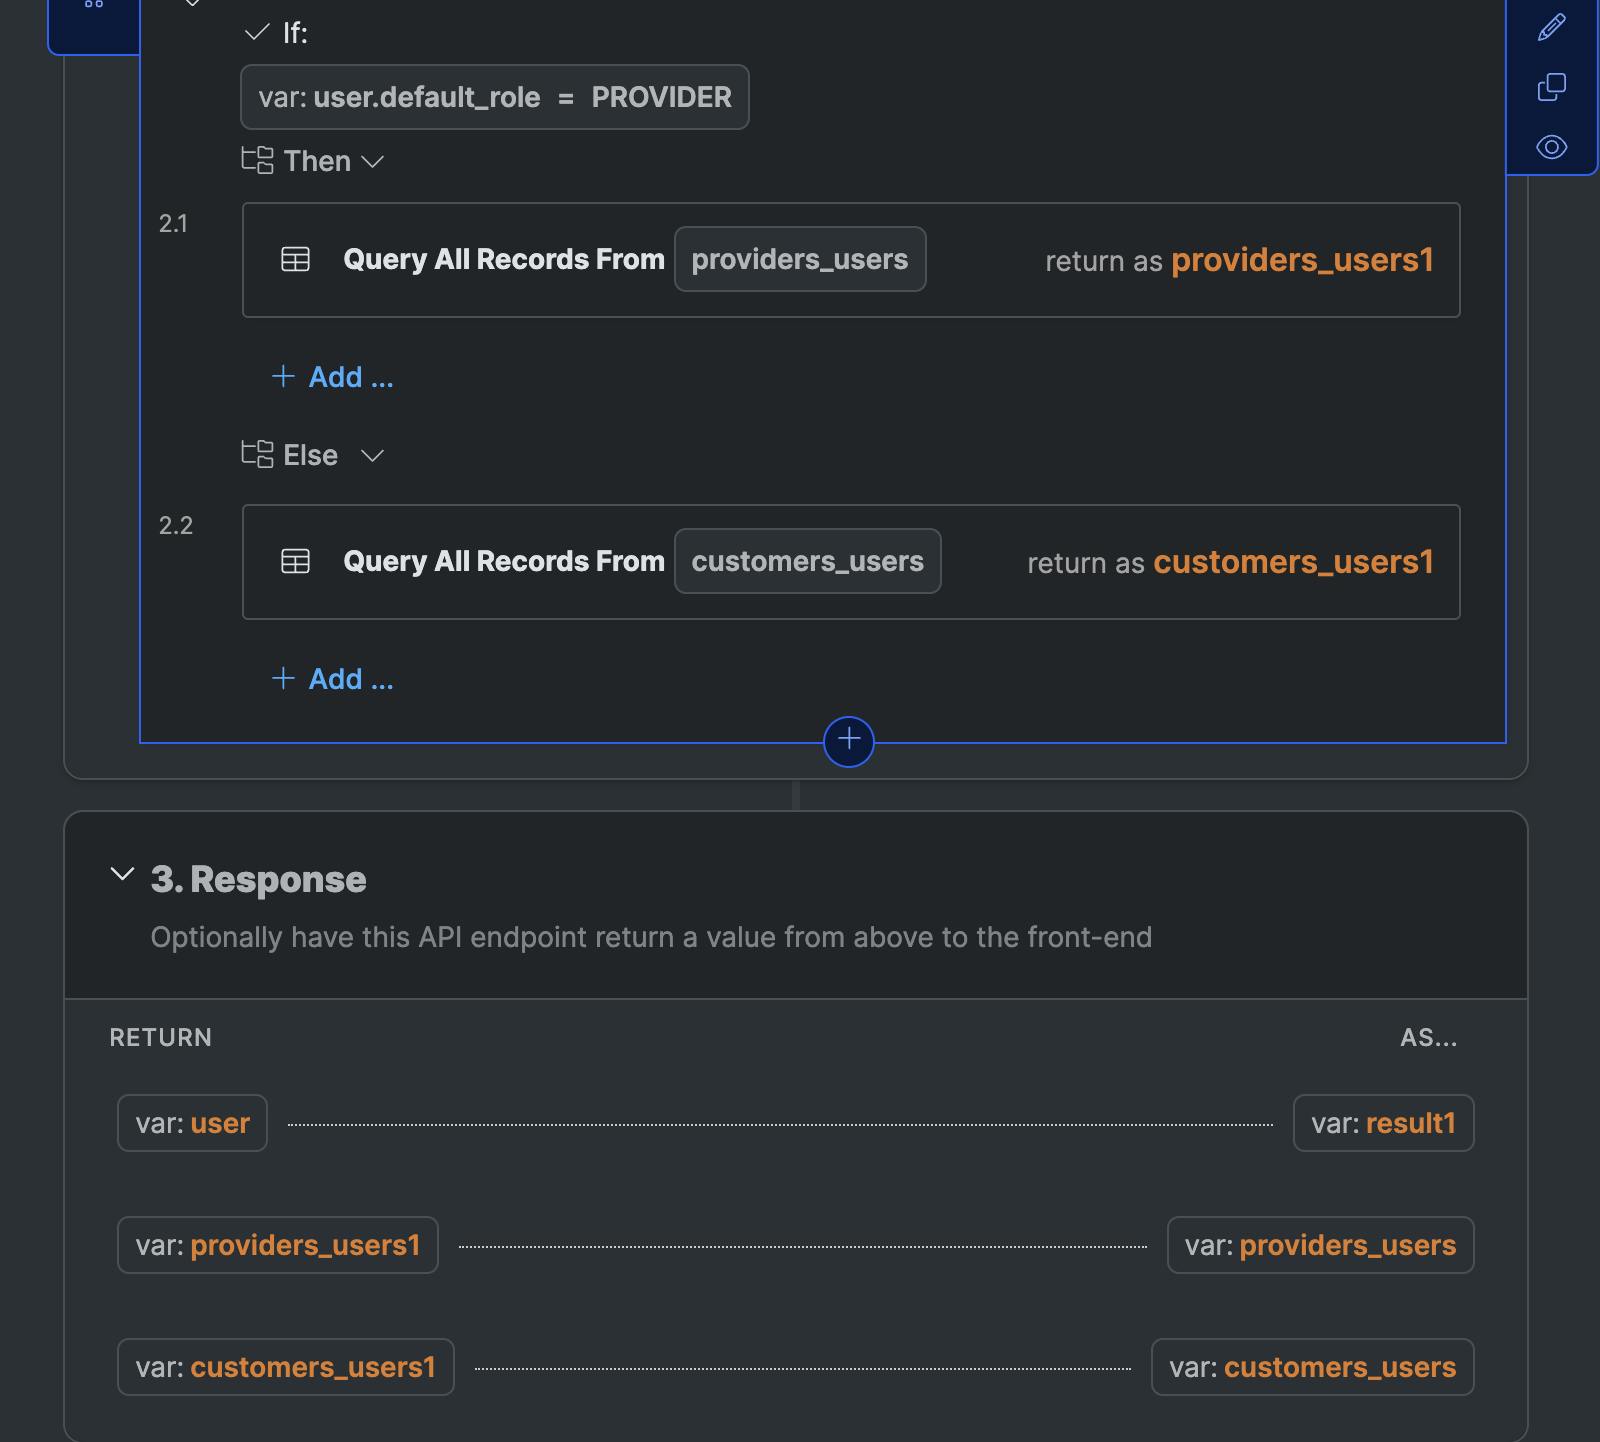
Task: Click the duplicate step icon
Action: pos(1551,87)
